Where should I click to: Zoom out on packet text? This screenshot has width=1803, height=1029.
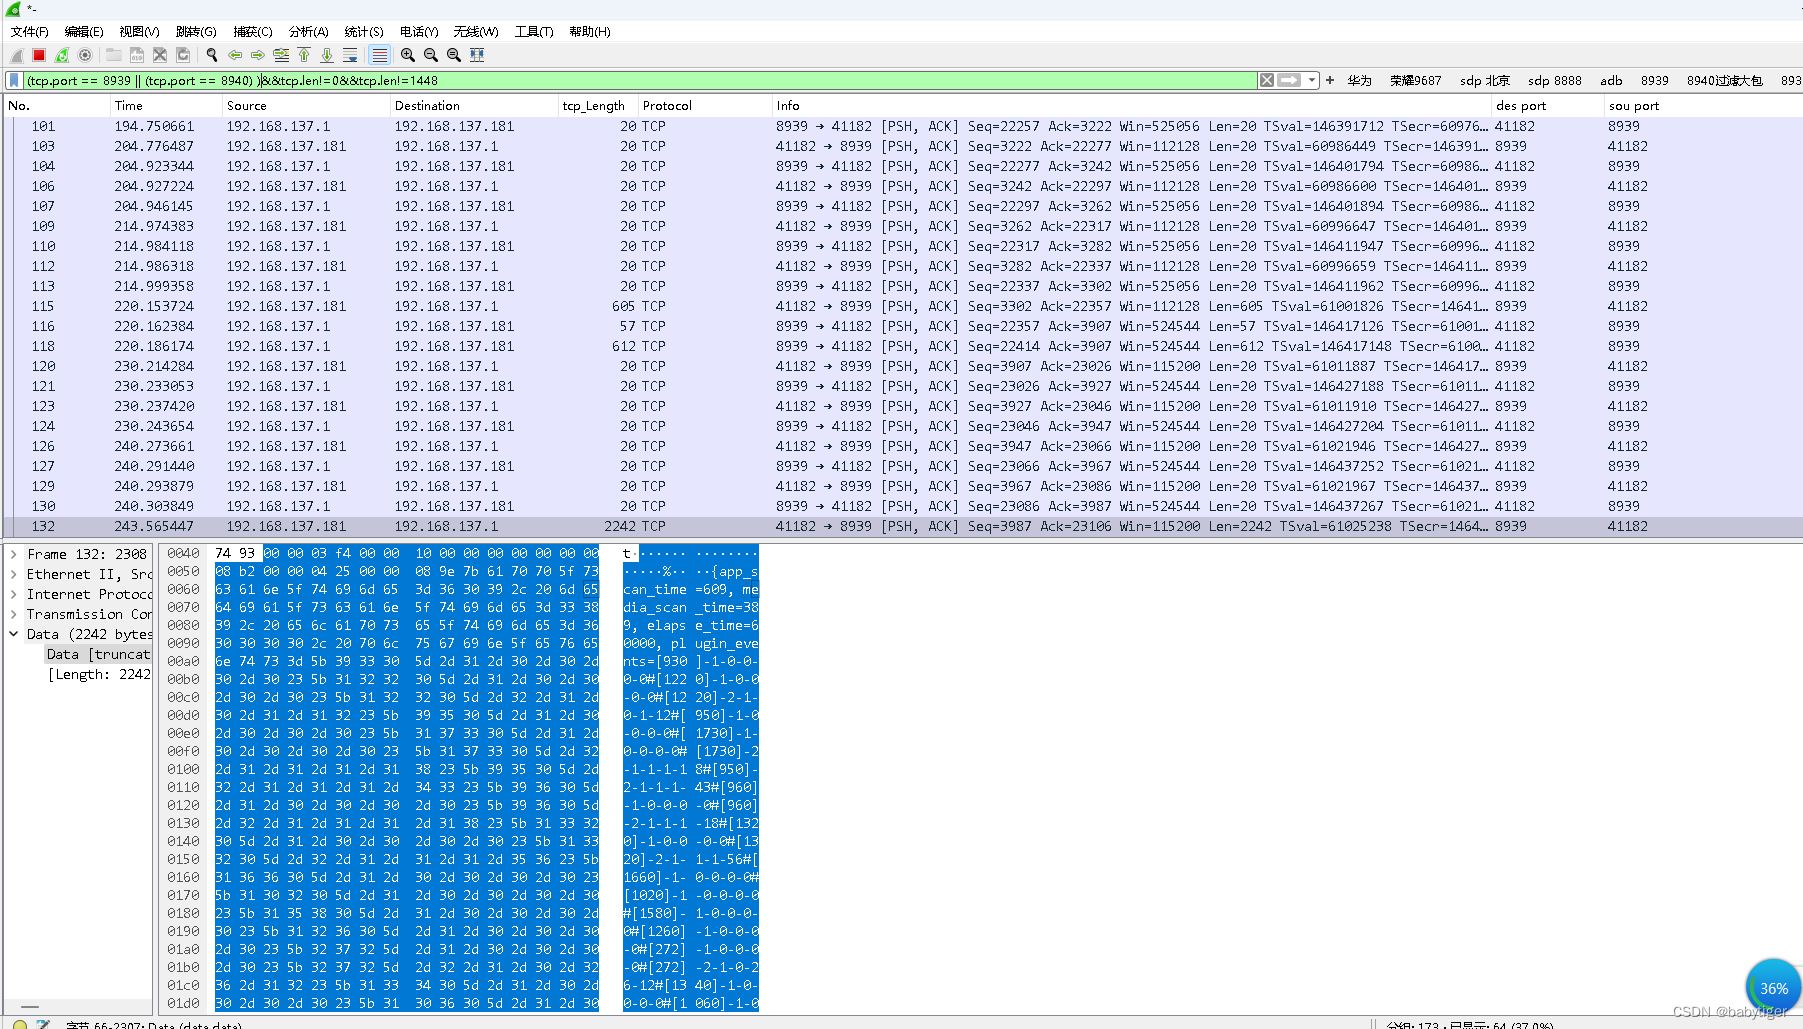tap(431, 55)
